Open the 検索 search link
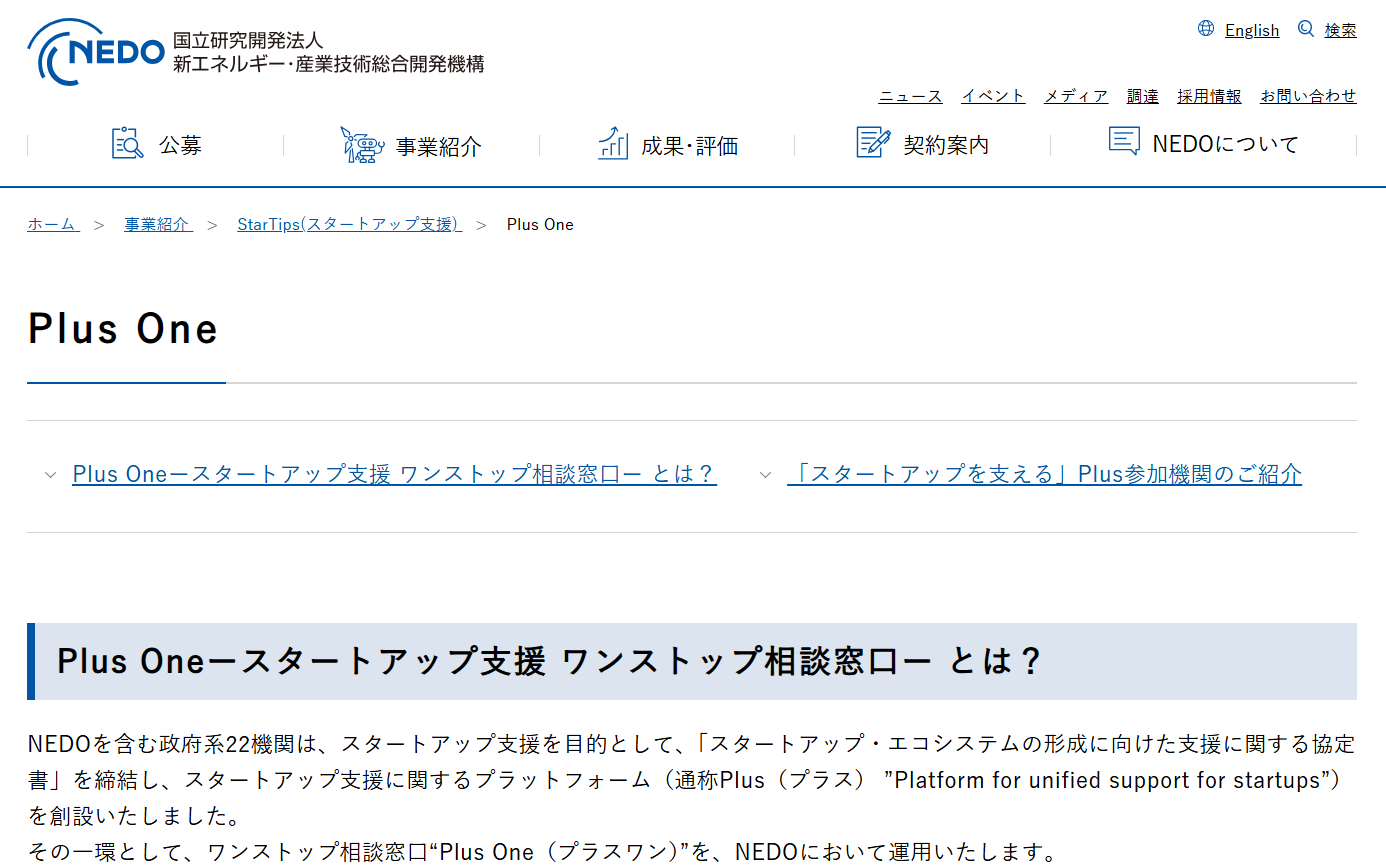The height and width of the screenshot is (868, 1386). [x=1341, y=30]
